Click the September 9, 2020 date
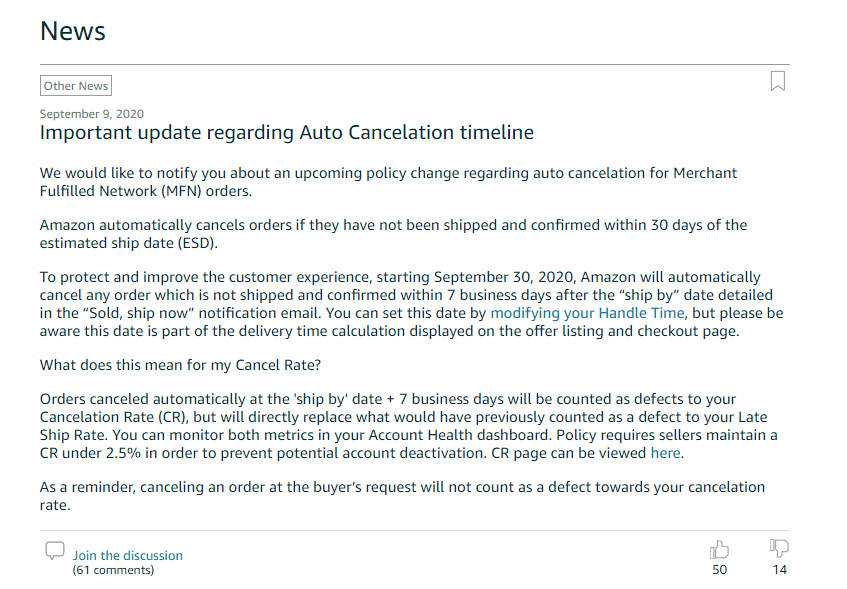Screen dimensions: 847x589 click(x=92, y=113)
